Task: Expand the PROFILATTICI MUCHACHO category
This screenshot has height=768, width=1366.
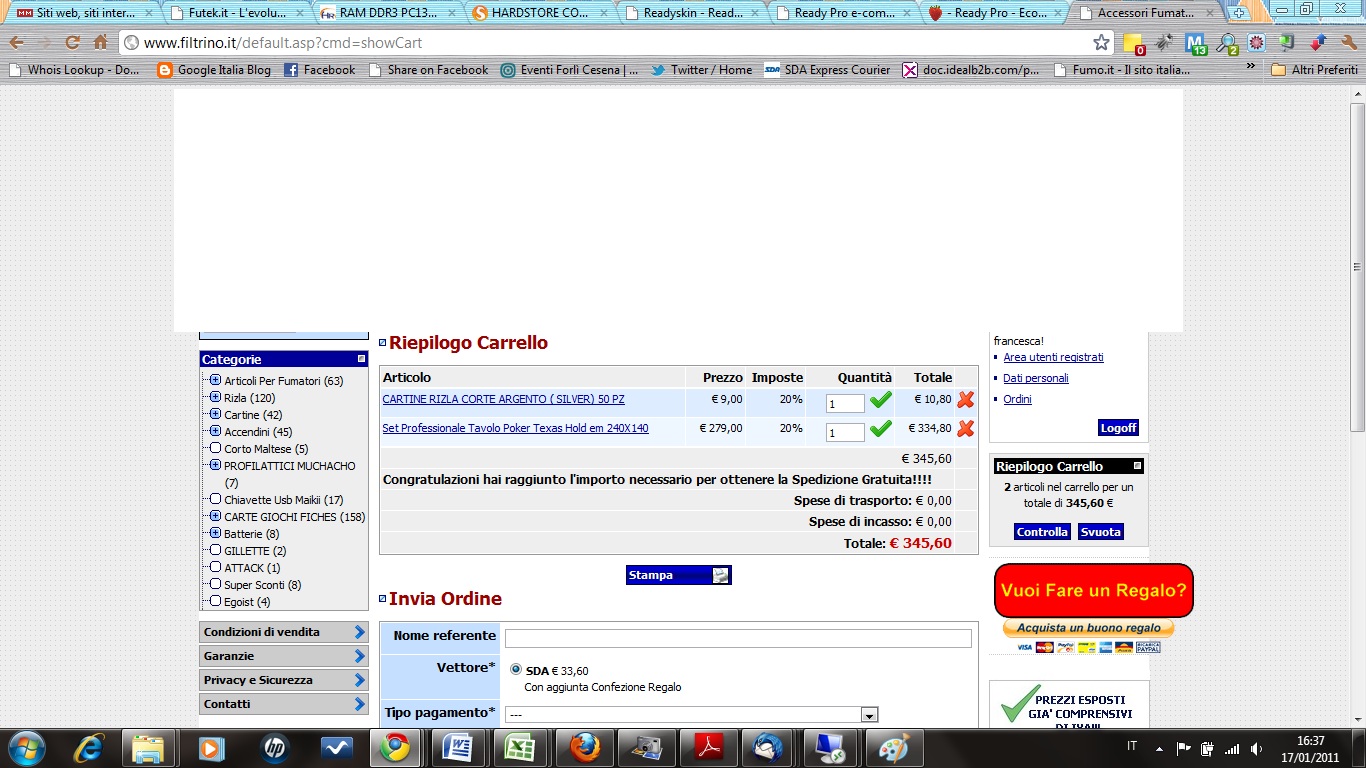Action: [x=215, y=465]
